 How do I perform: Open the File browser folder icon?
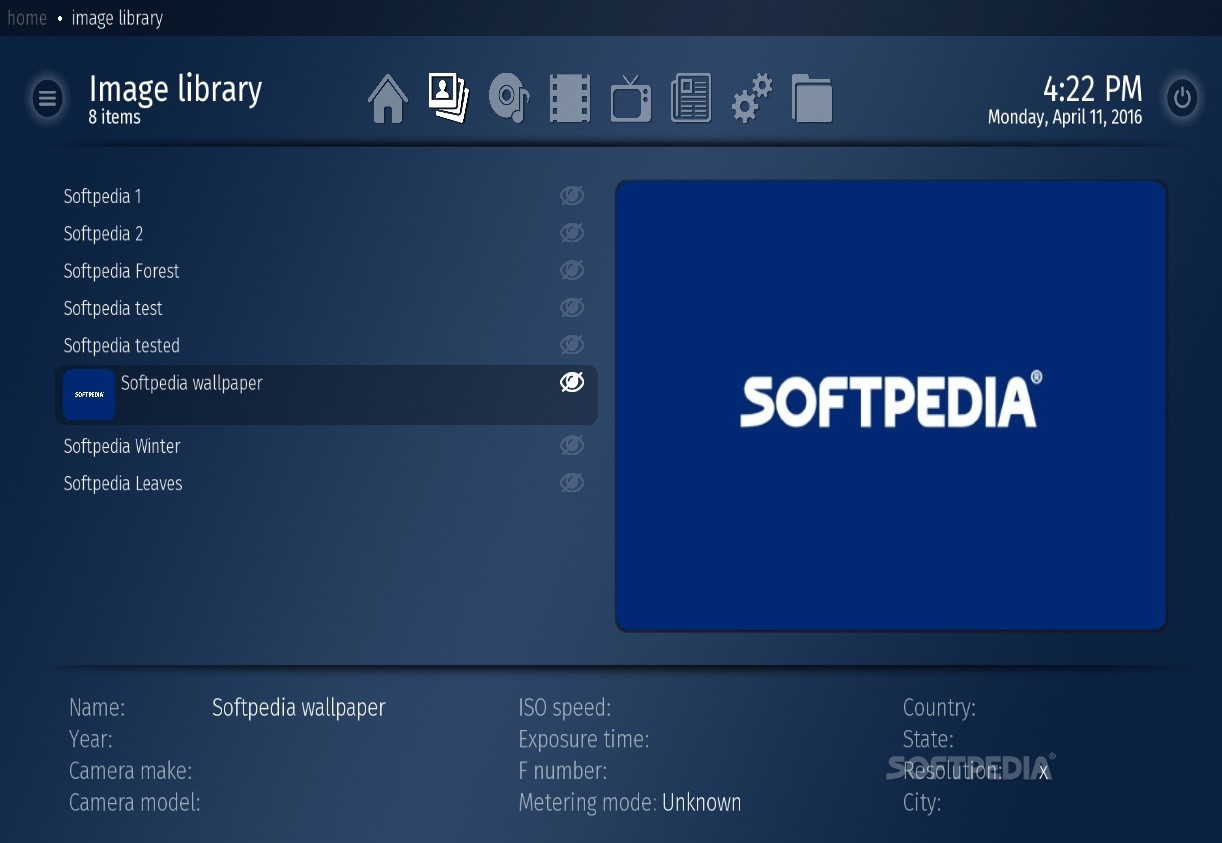[812, 99]
